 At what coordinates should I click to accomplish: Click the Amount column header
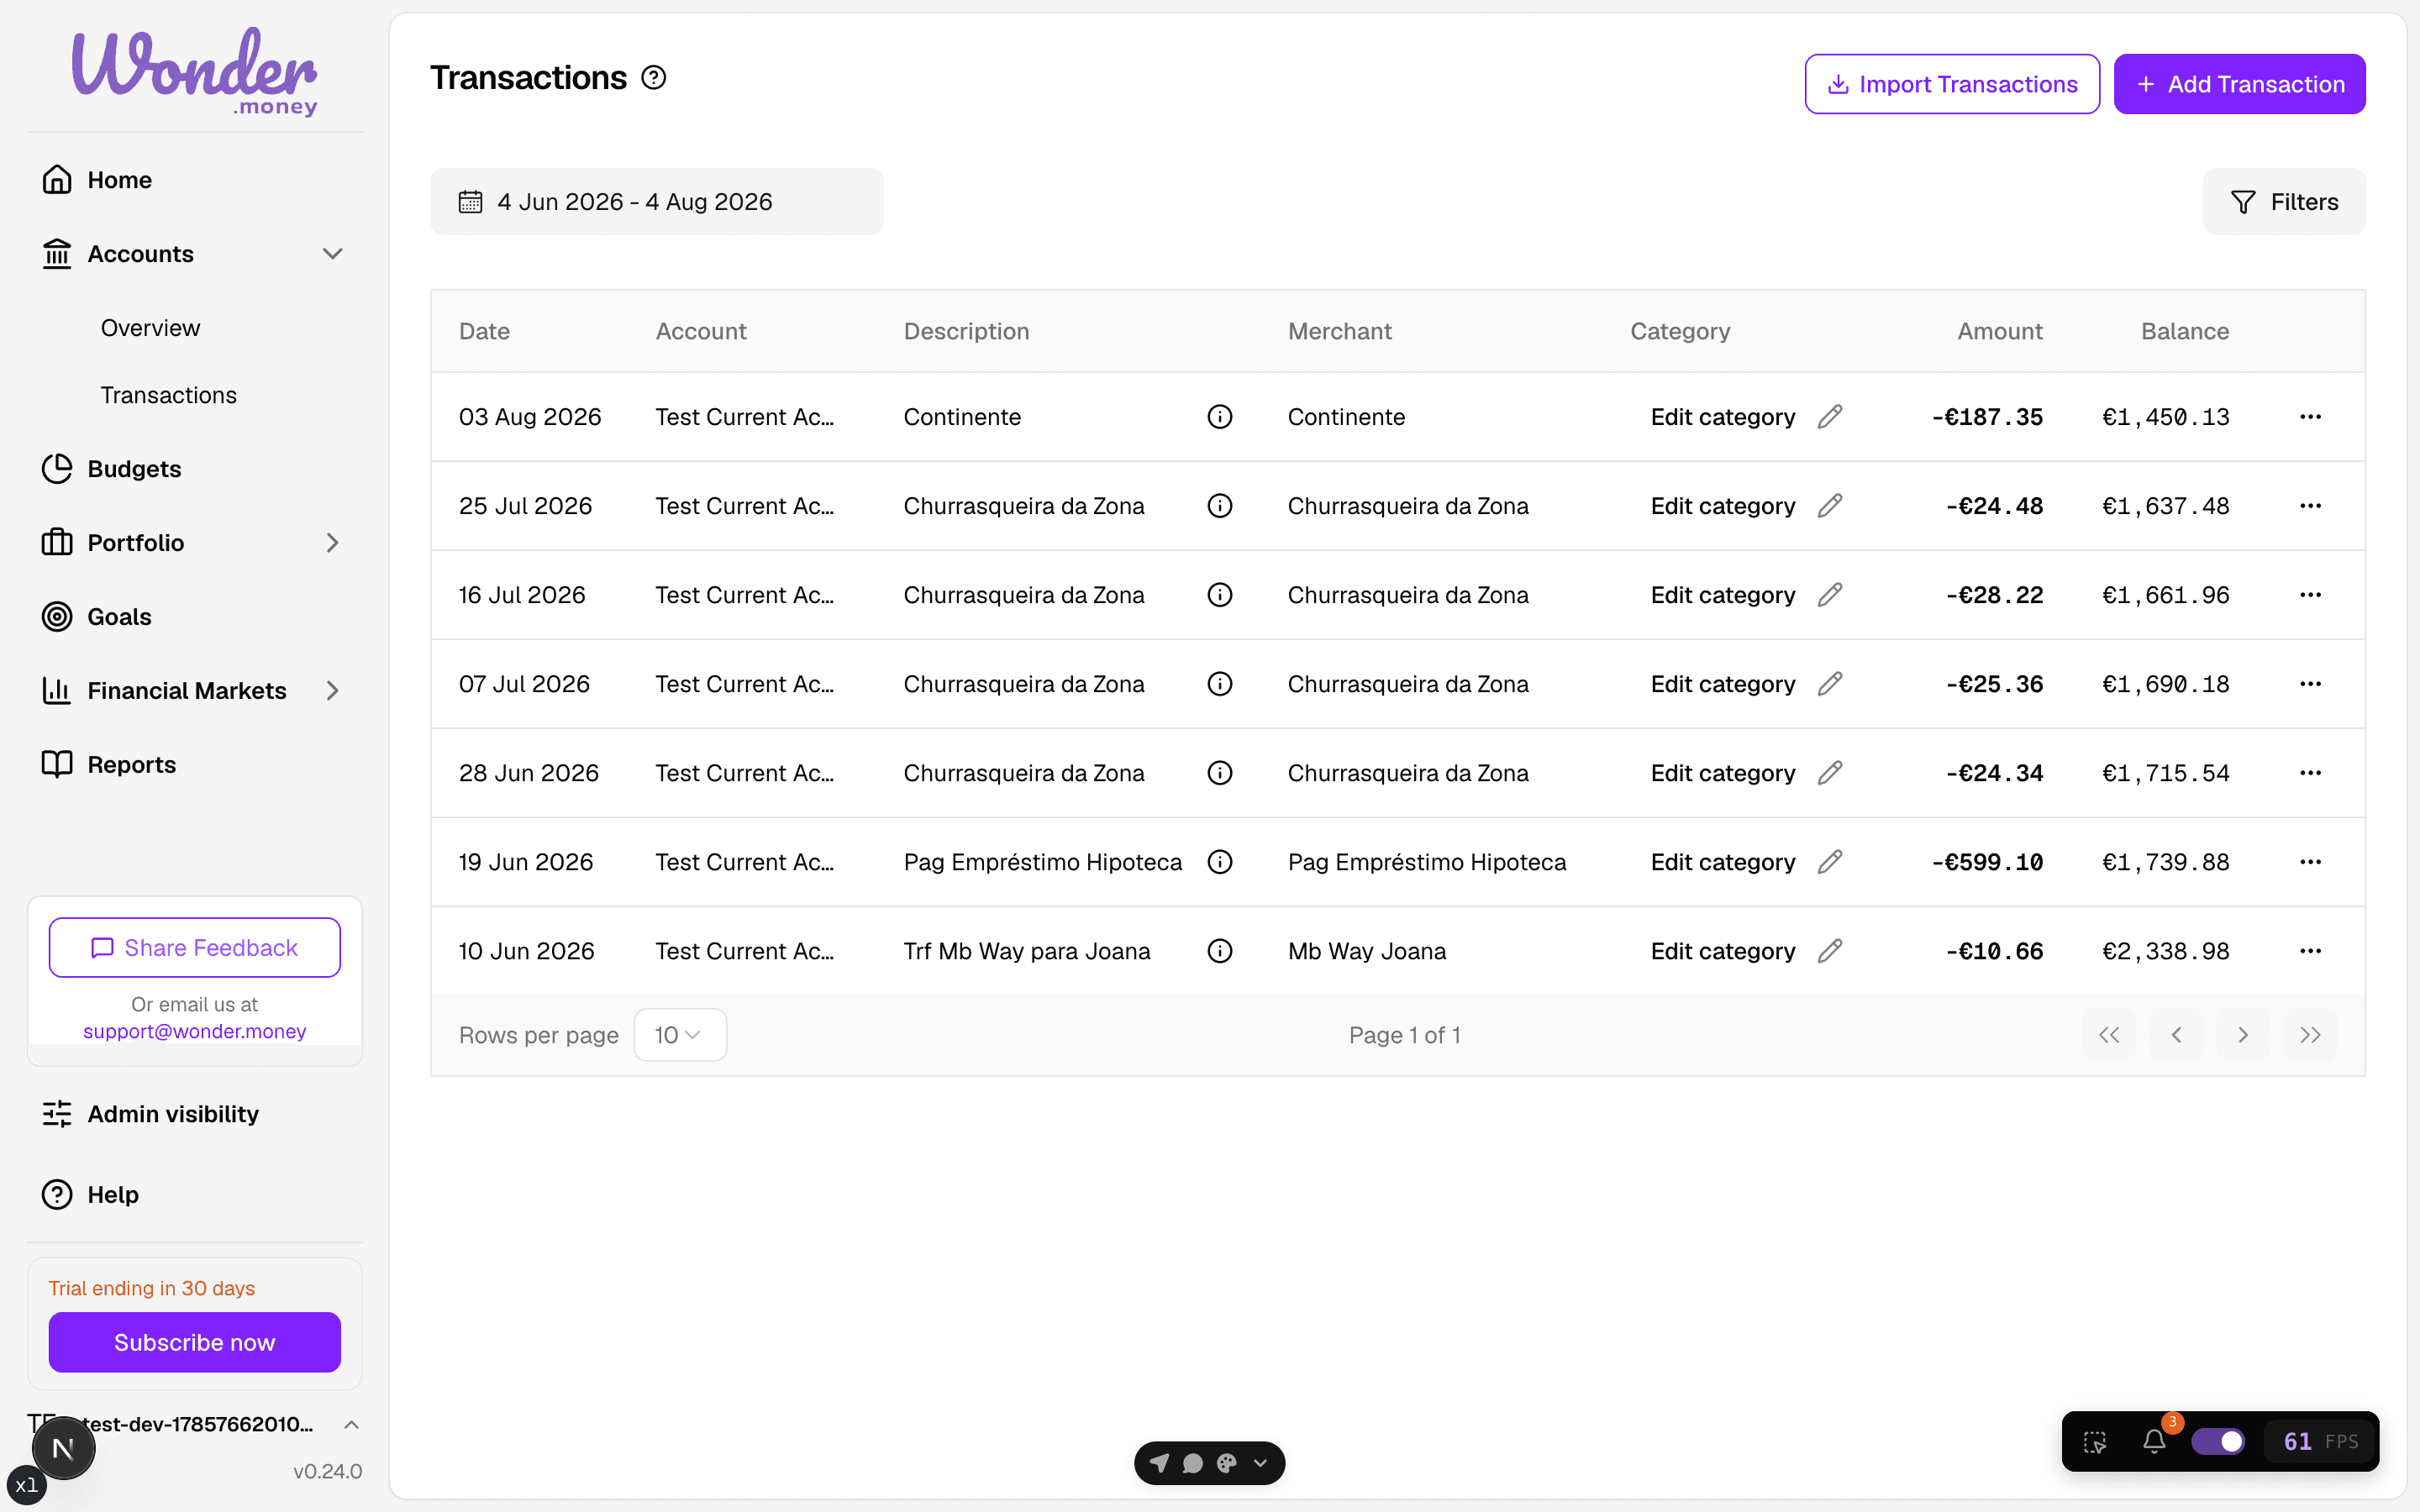pyautogui.click(x=2000, y=331)
